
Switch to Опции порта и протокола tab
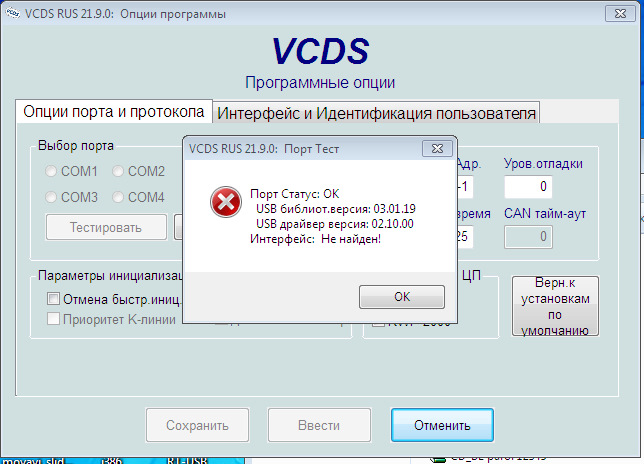click(x=113, y=112)
